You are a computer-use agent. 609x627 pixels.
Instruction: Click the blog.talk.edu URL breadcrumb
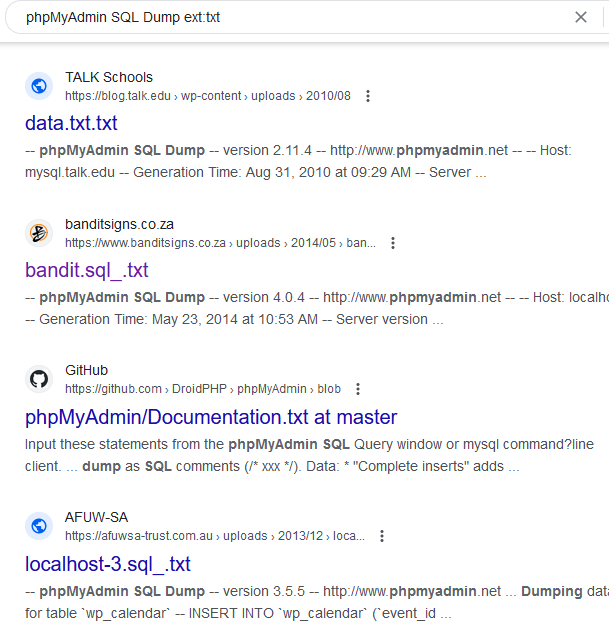pos(207,97)
